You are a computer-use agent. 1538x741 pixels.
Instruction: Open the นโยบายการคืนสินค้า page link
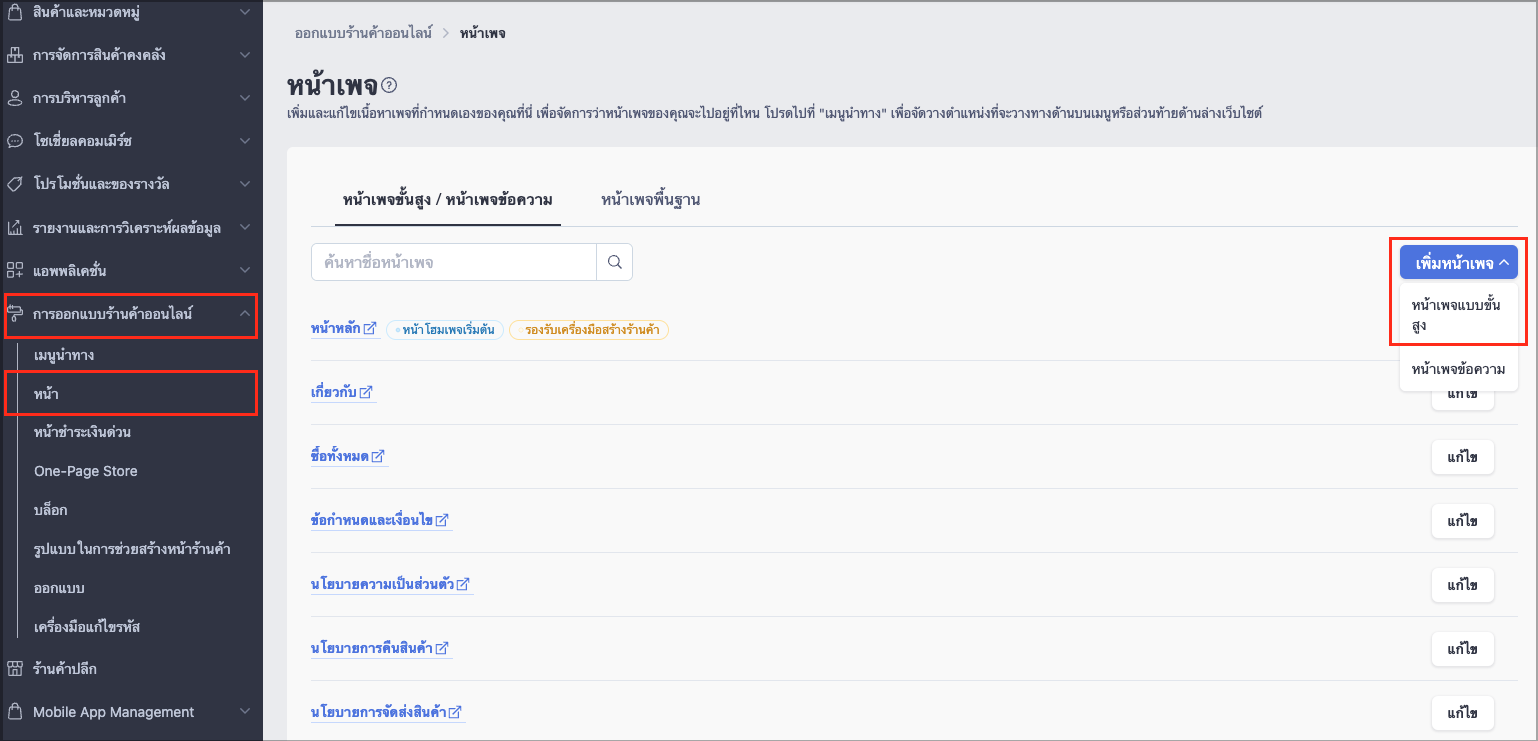click(x=372, y=648)
